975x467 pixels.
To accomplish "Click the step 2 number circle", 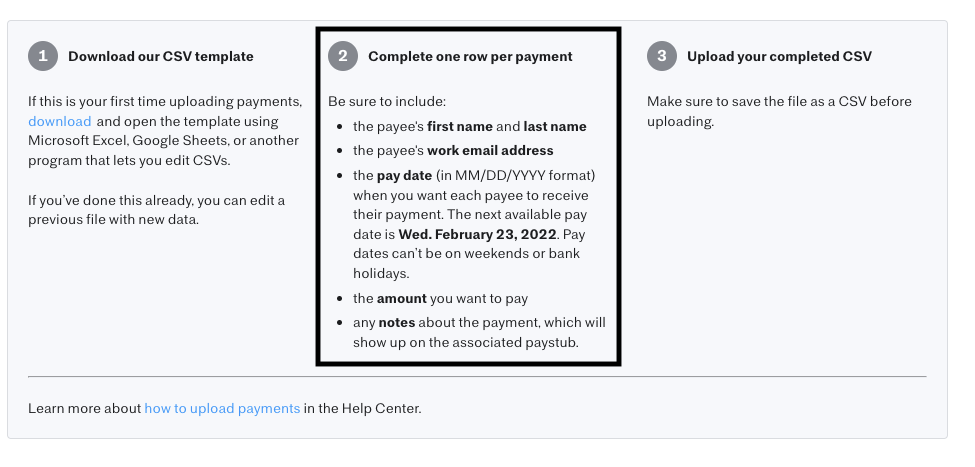I will pos(343,56).
